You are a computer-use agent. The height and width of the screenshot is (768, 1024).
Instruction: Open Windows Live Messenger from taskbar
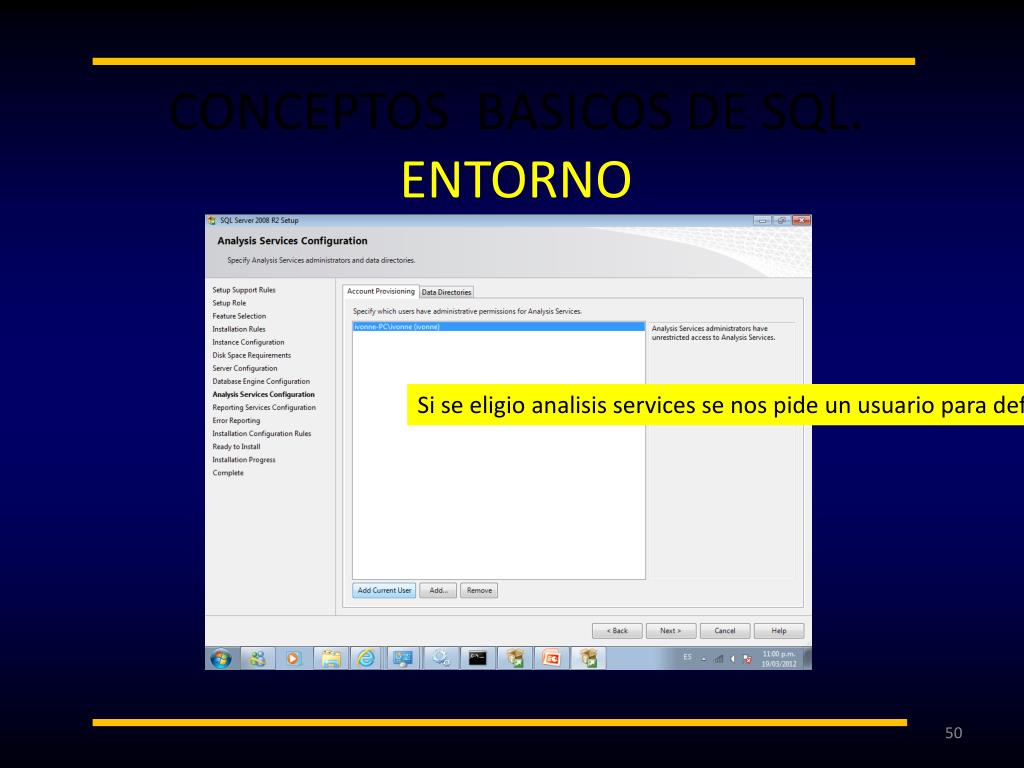pos(257,658)
